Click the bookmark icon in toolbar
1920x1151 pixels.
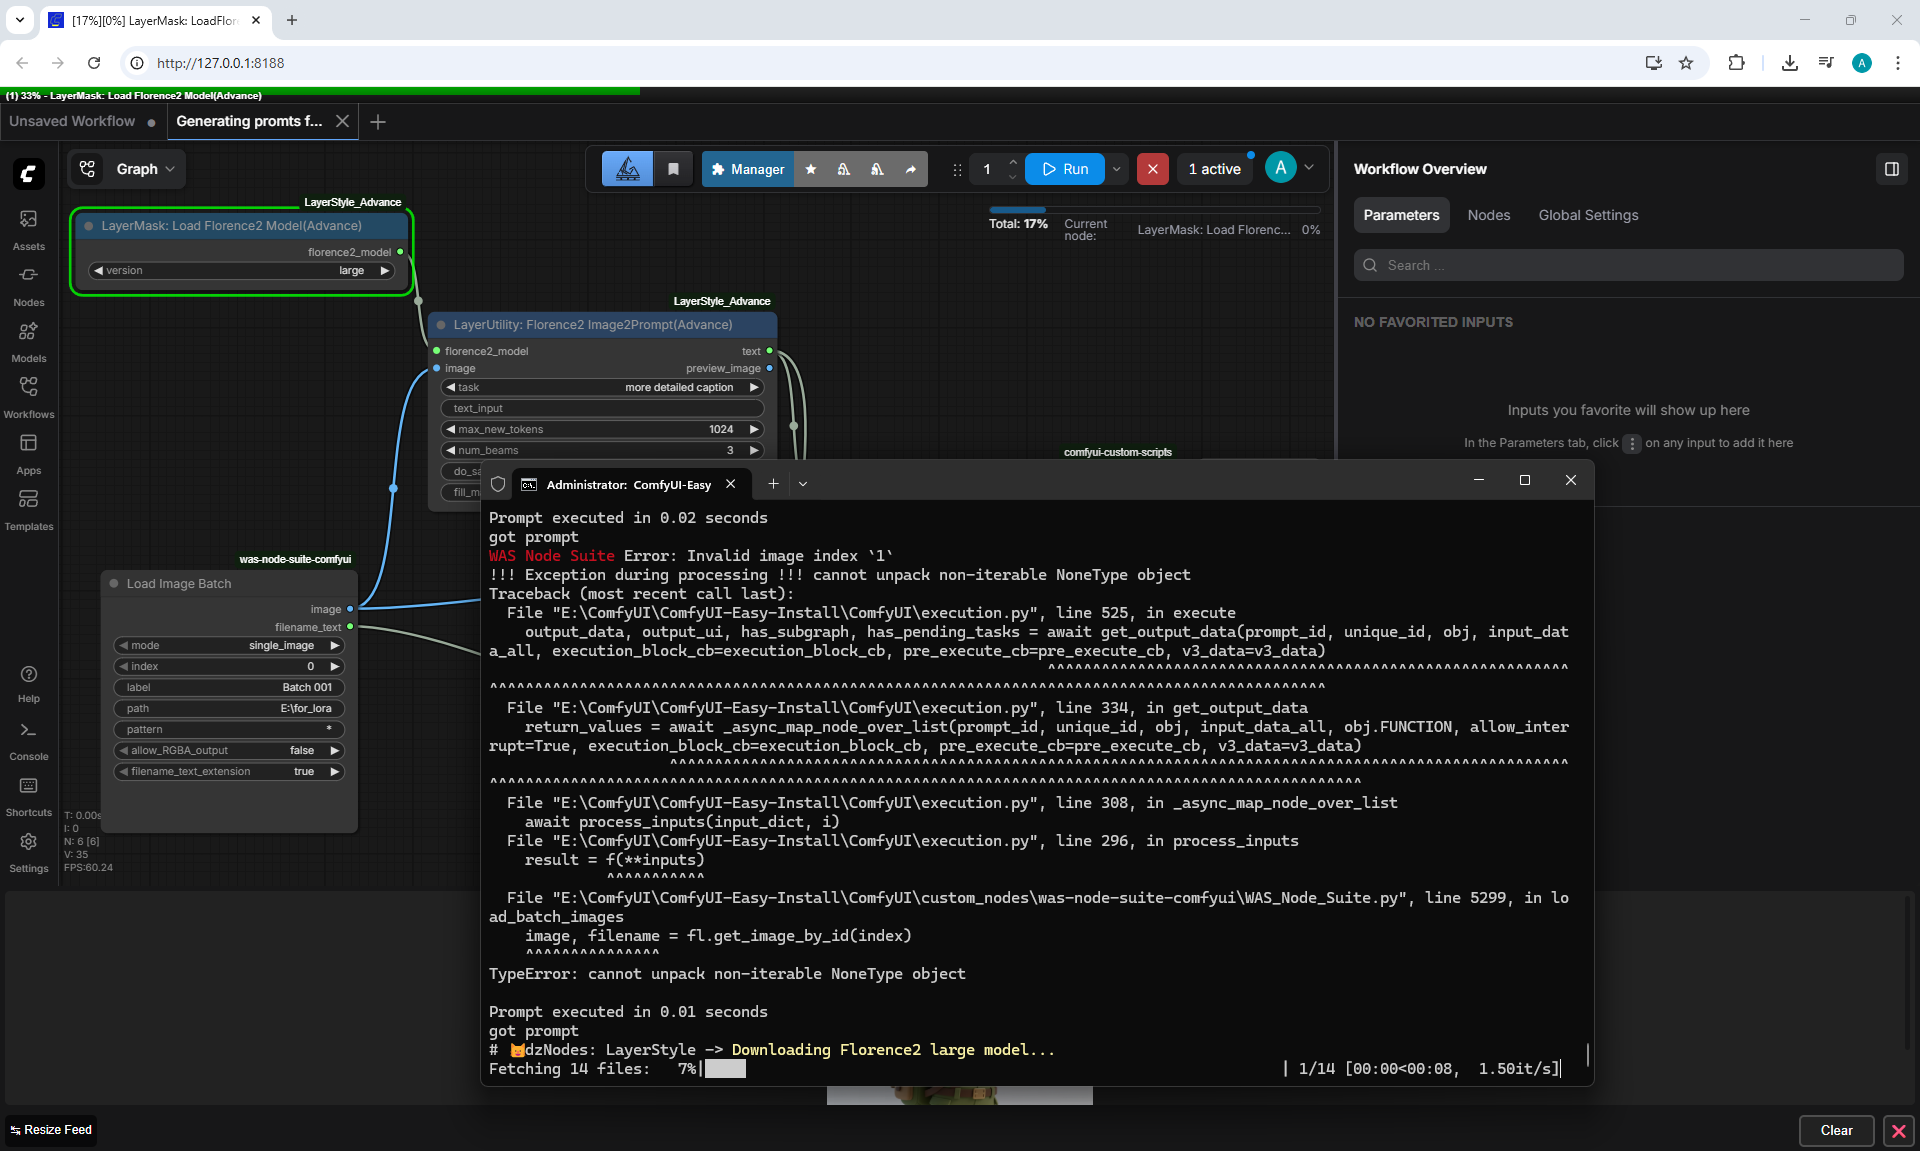click(x=673, y=169)
